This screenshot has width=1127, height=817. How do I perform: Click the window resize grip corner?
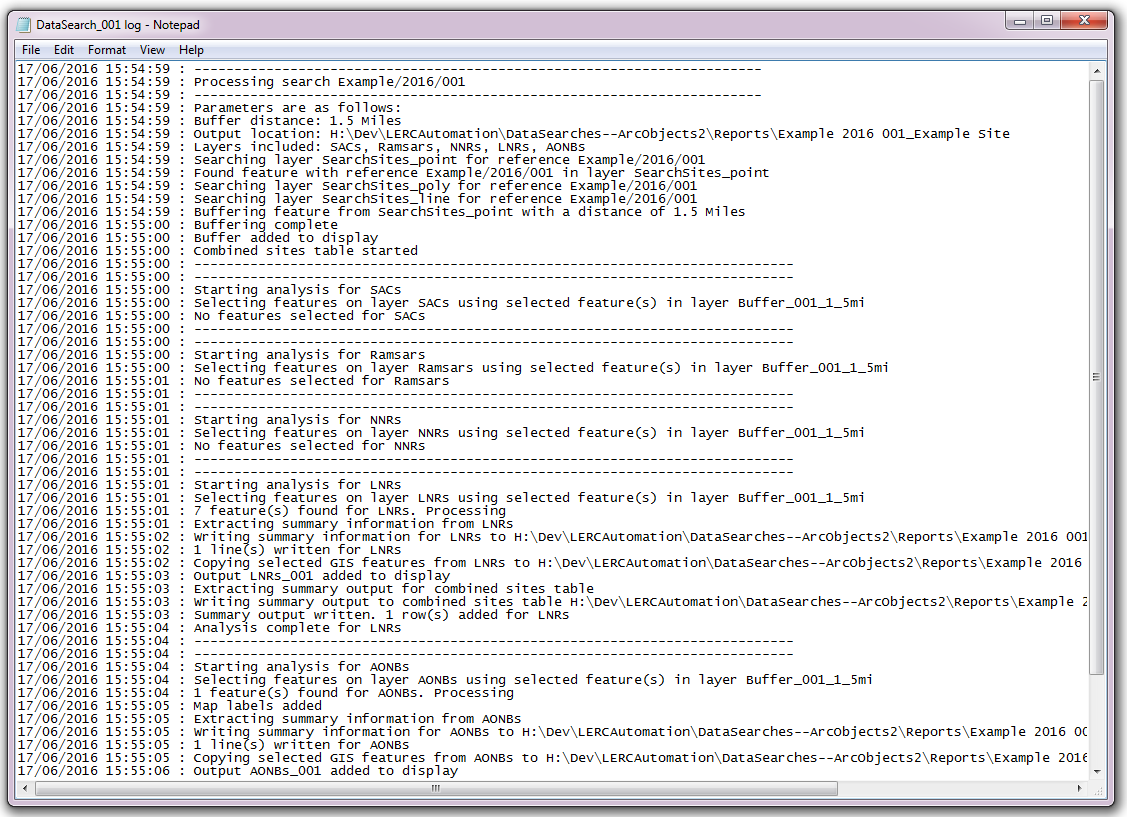click(1098, 790)
